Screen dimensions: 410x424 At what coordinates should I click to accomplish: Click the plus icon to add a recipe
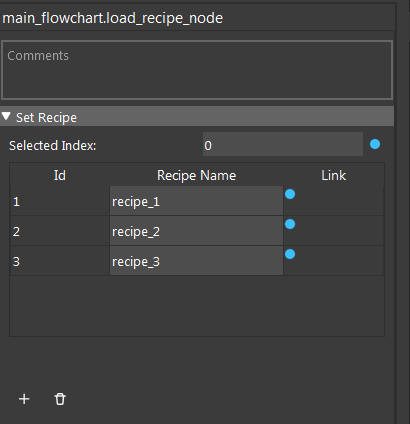[x=24, y=399]
